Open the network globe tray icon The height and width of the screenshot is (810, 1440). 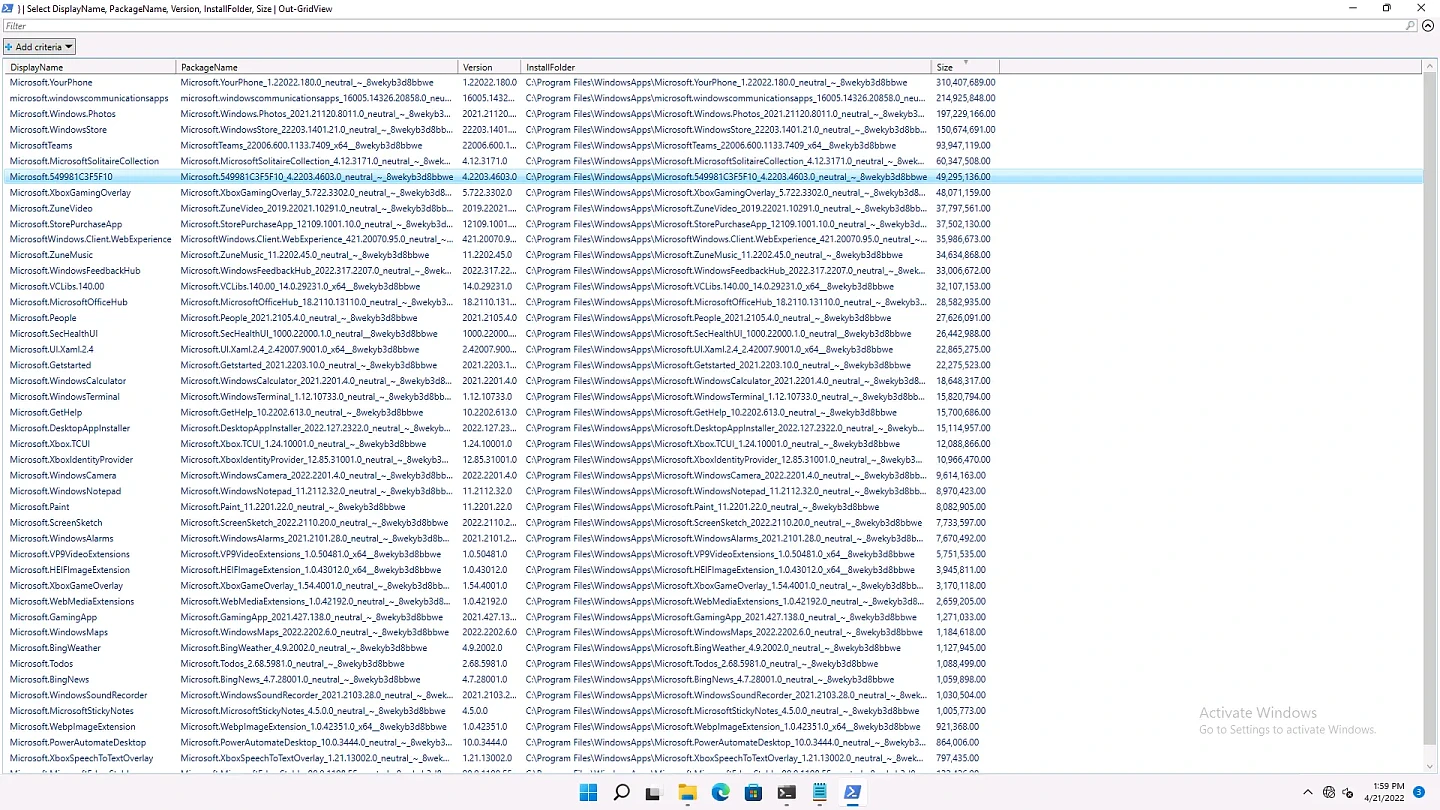[x=1329, y=793]
